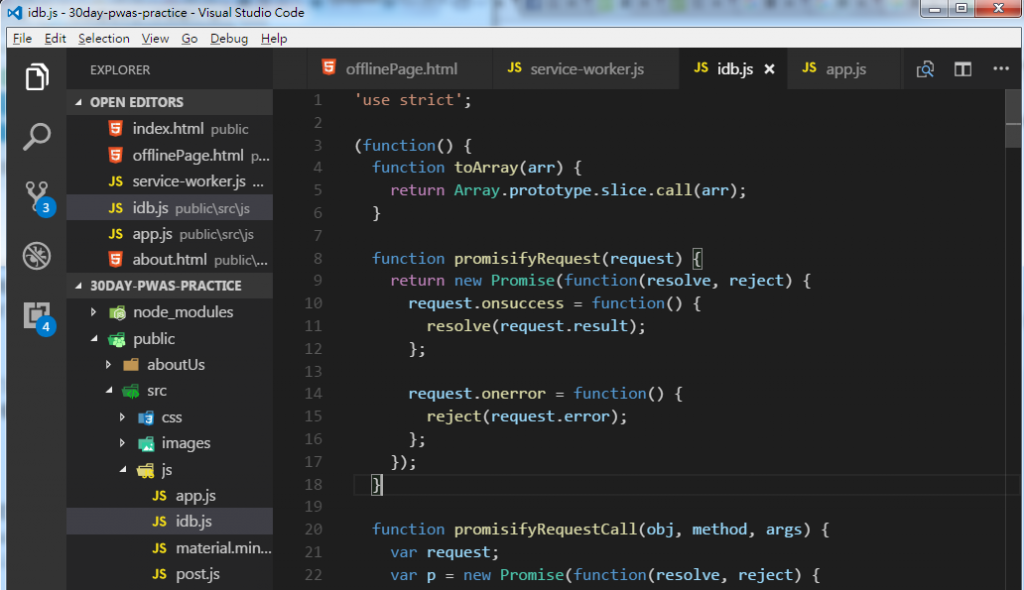Click the images folder icon

tap(146, 444)
